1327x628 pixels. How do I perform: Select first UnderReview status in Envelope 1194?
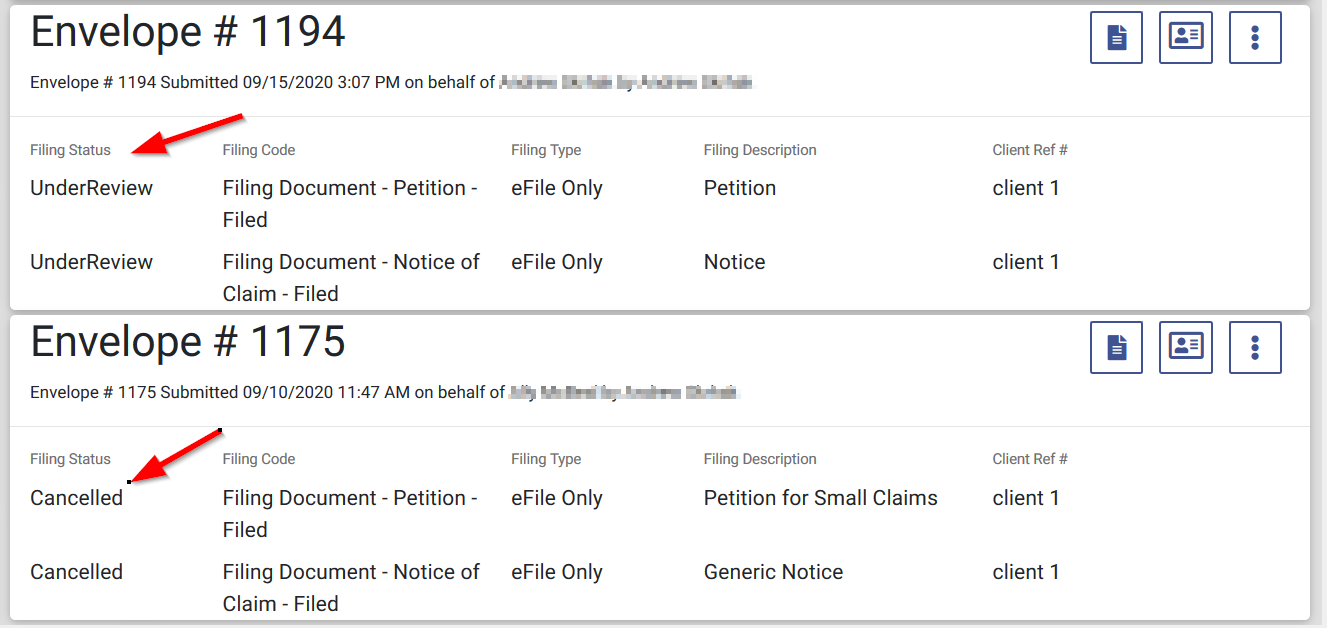click(x=91, y=188)
